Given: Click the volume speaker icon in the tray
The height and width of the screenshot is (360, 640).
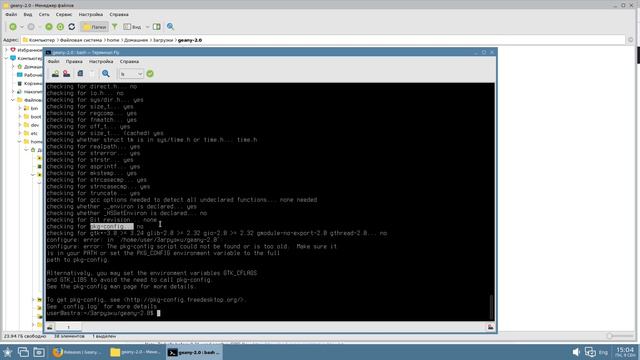Looking at the screenshot, I should tap(576, 352).
